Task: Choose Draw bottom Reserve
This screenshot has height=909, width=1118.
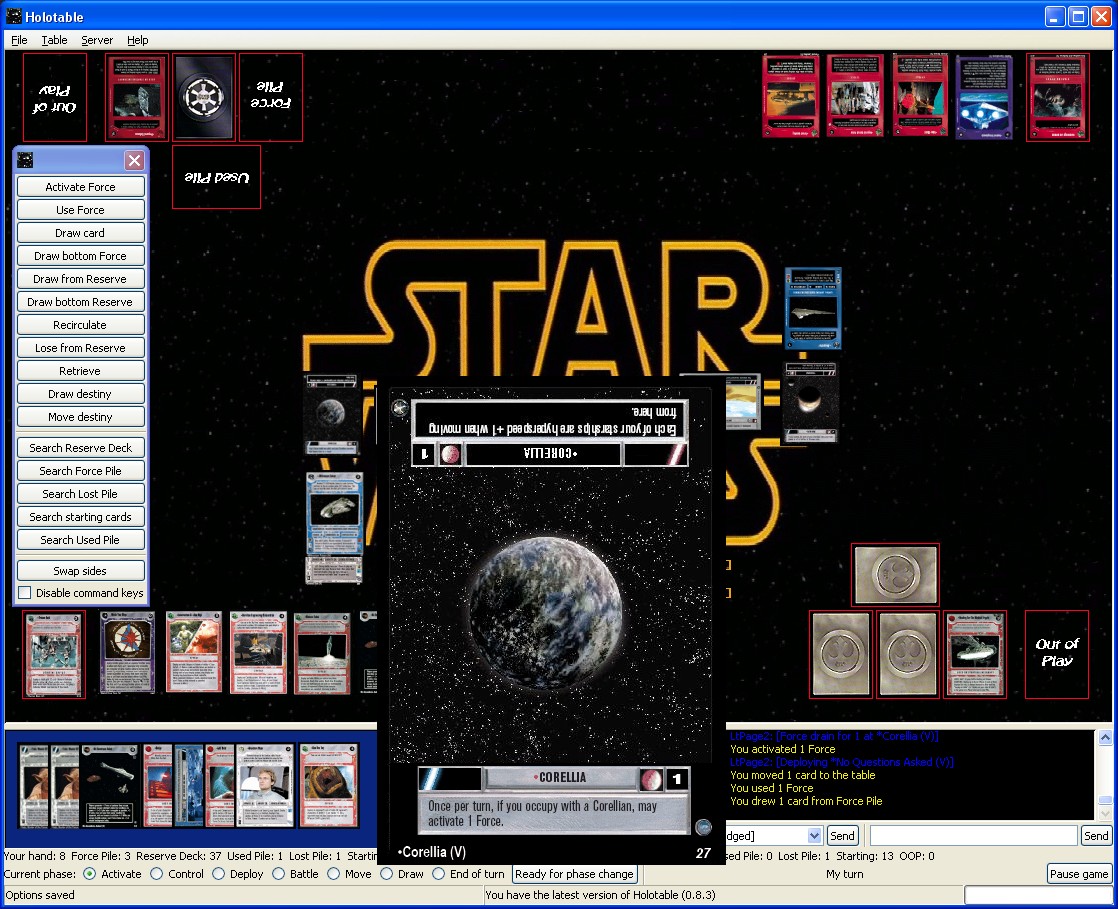Action: (81, 302)
